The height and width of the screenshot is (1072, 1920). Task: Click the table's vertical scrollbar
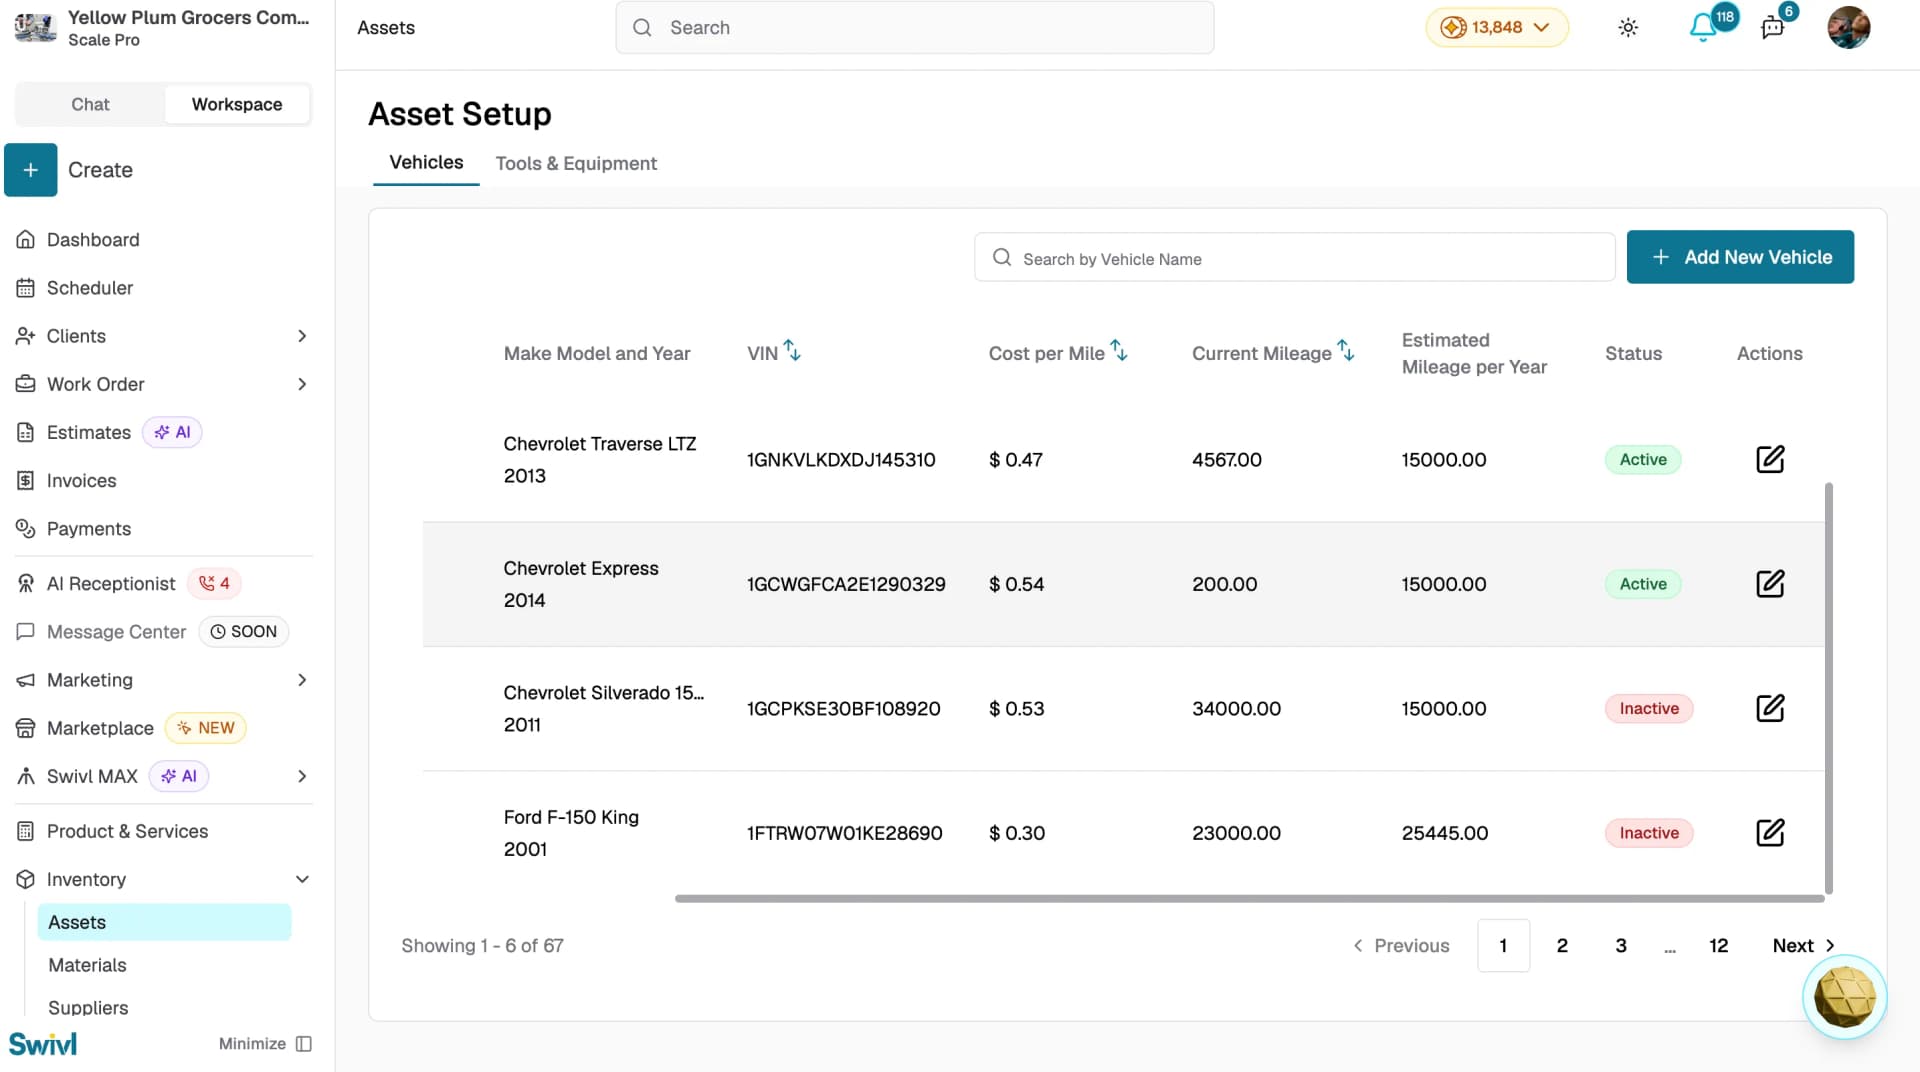point(1829,688)
